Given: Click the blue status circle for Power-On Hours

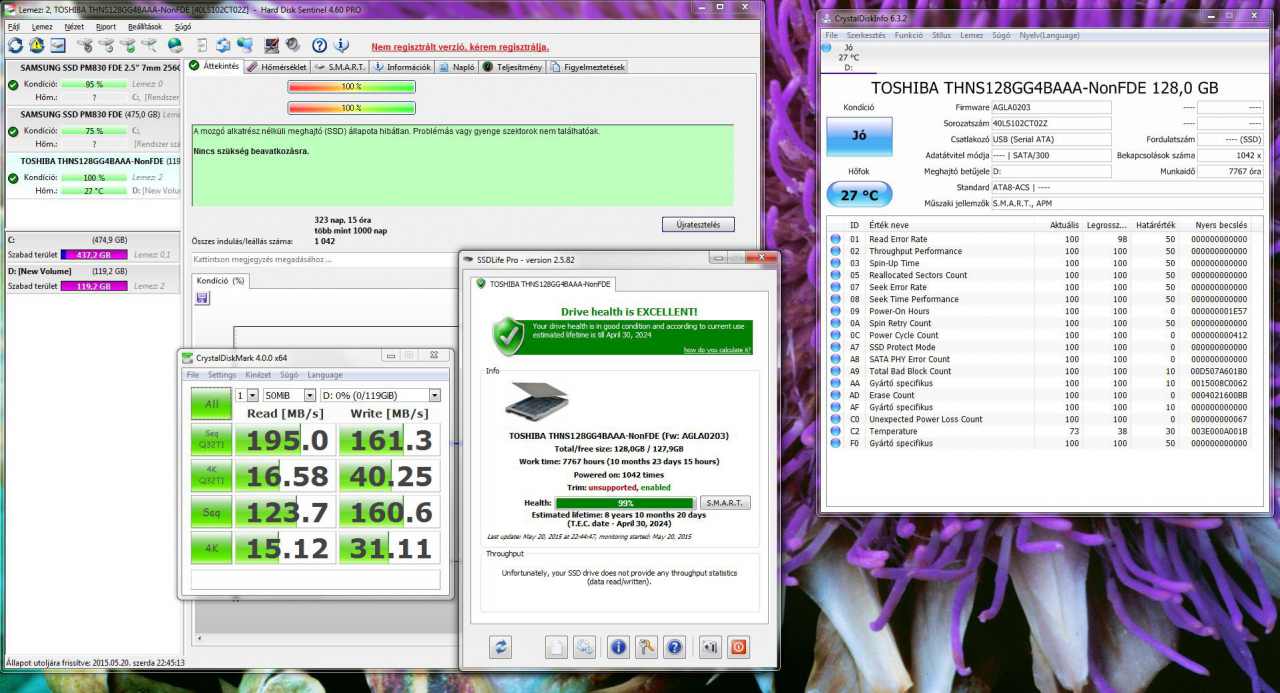Looking at the screenshot, I should [836, 311].
